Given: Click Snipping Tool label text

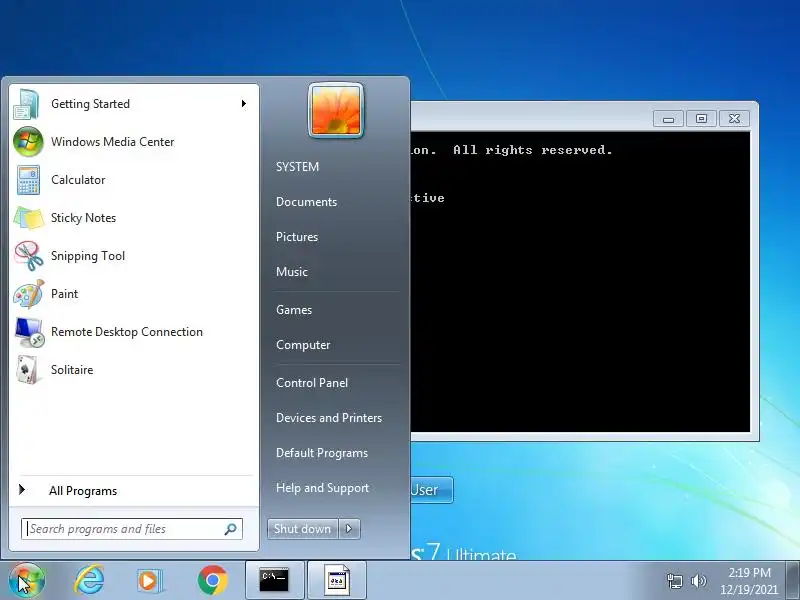Looking at the screenshot, I should tap(88, 256).
